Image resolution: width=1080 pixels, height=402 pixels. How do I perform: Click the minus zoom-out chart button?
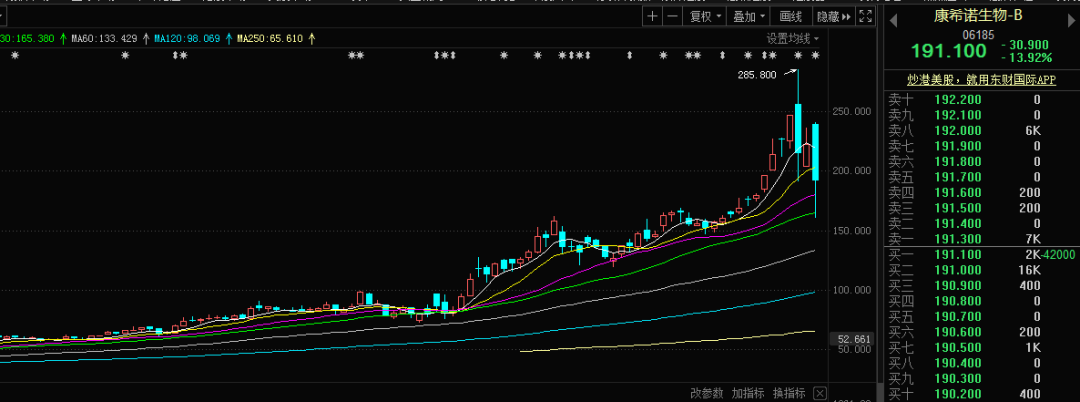[672, 16]
